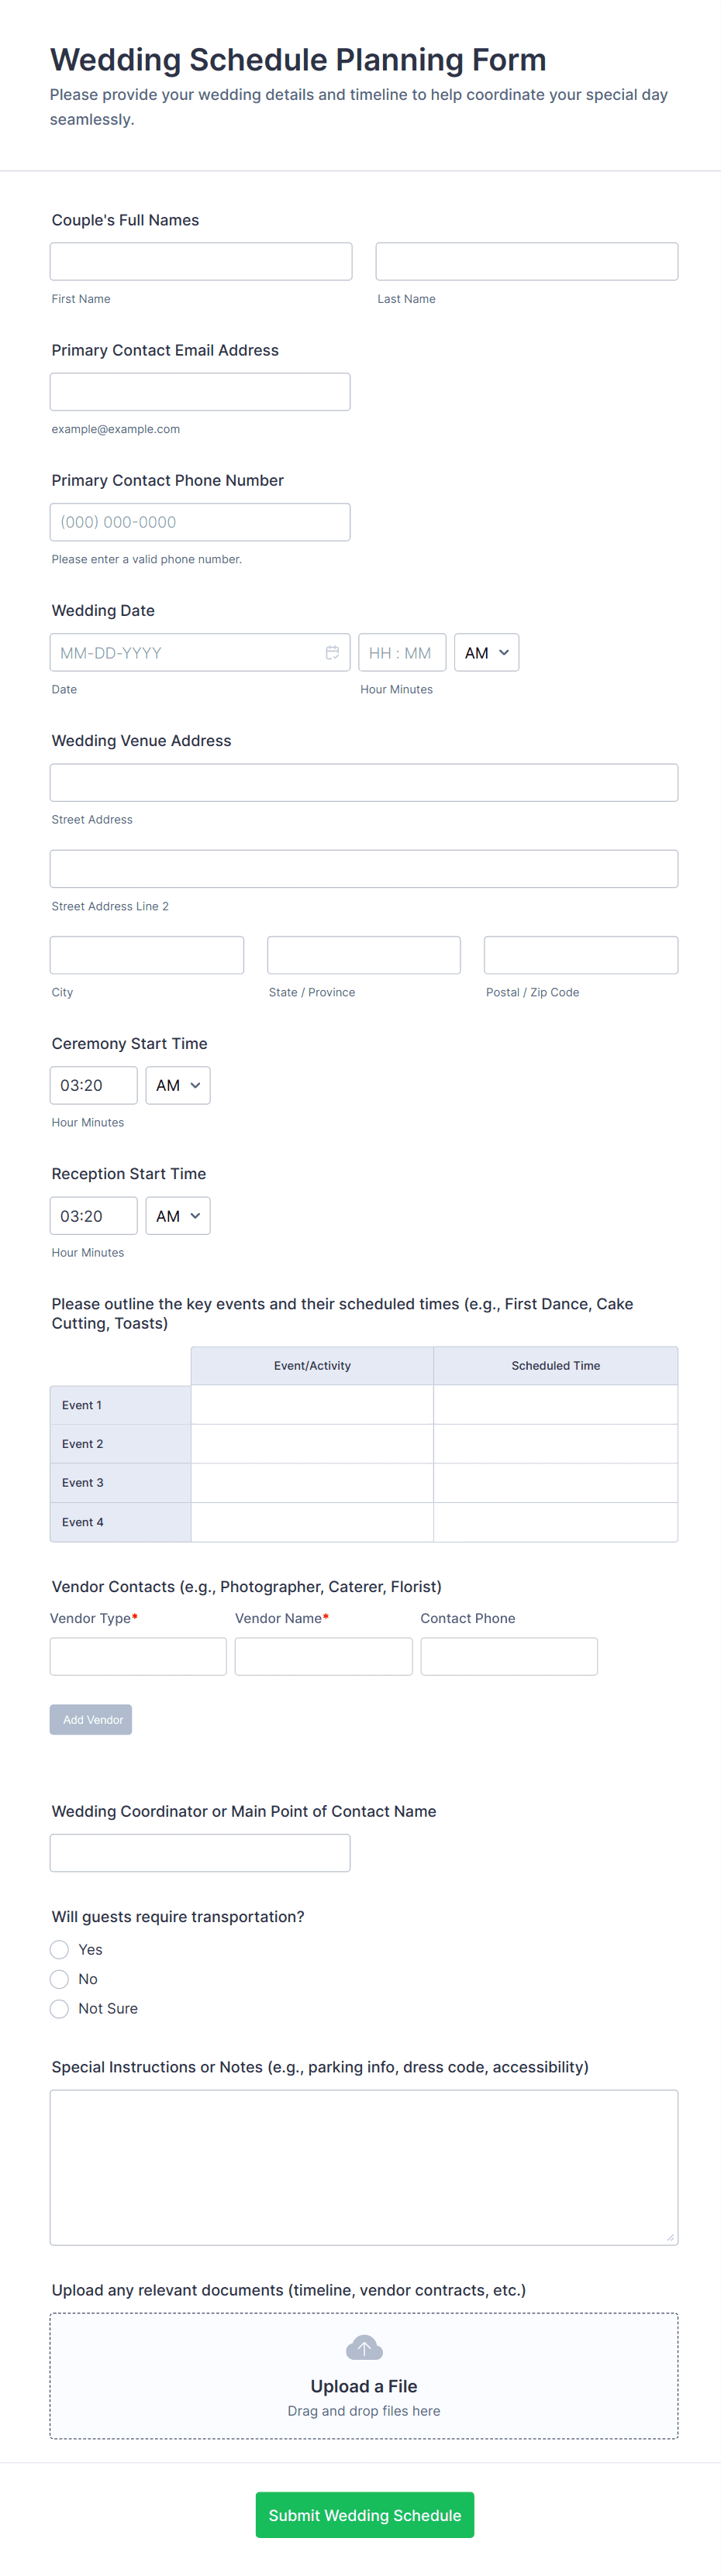This screenshot has height=2576, width=721.
Task: Click the Vendor Type input field
Action: (138, 1656)
